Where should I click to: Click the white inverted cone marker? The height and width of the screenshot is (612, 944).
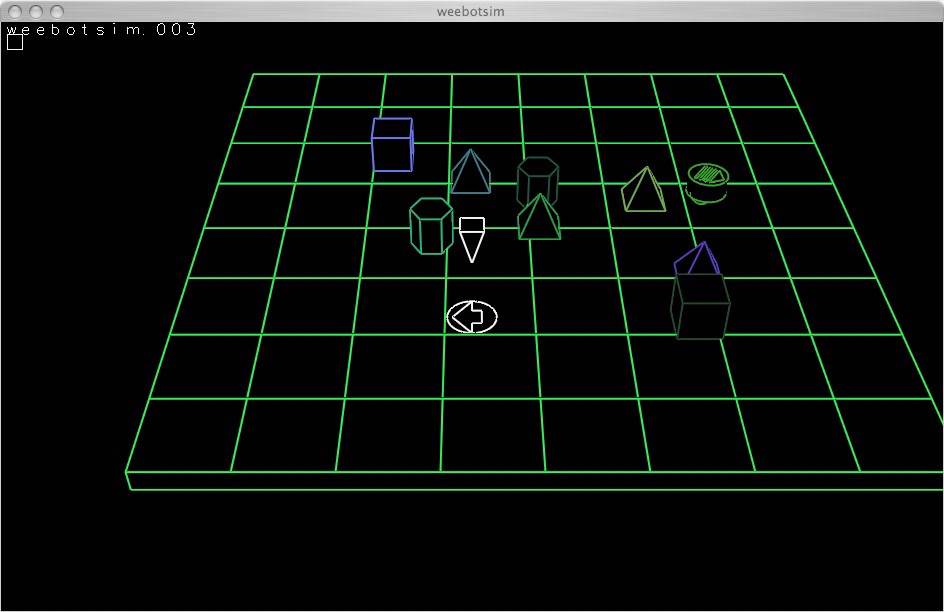click(x=472, y=240)
